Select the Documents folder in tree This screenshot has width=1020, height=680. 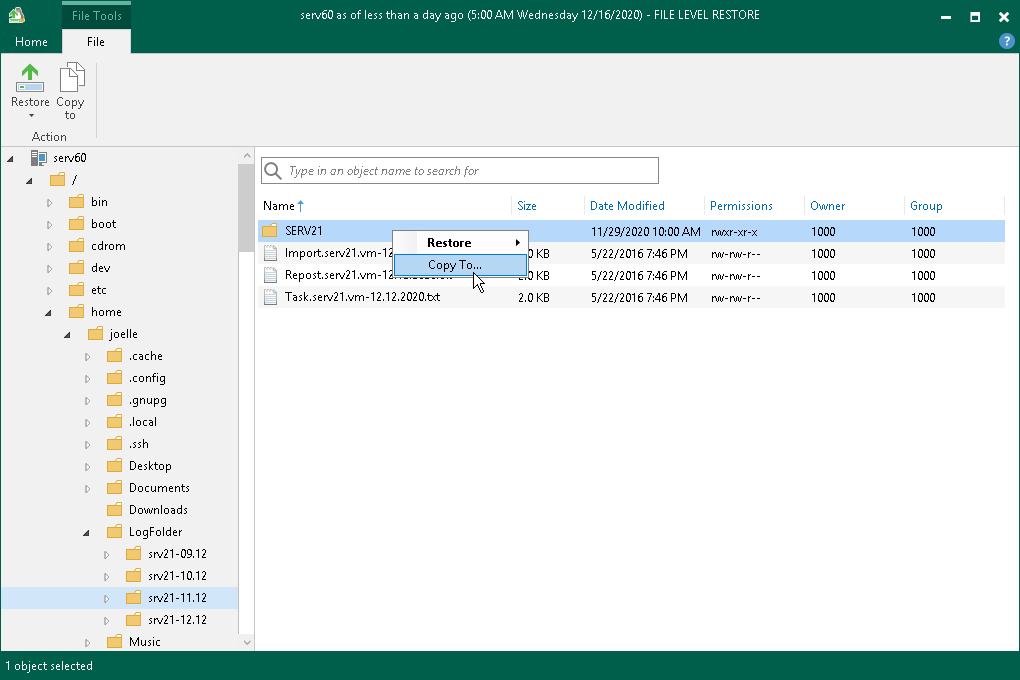point(158,488)
